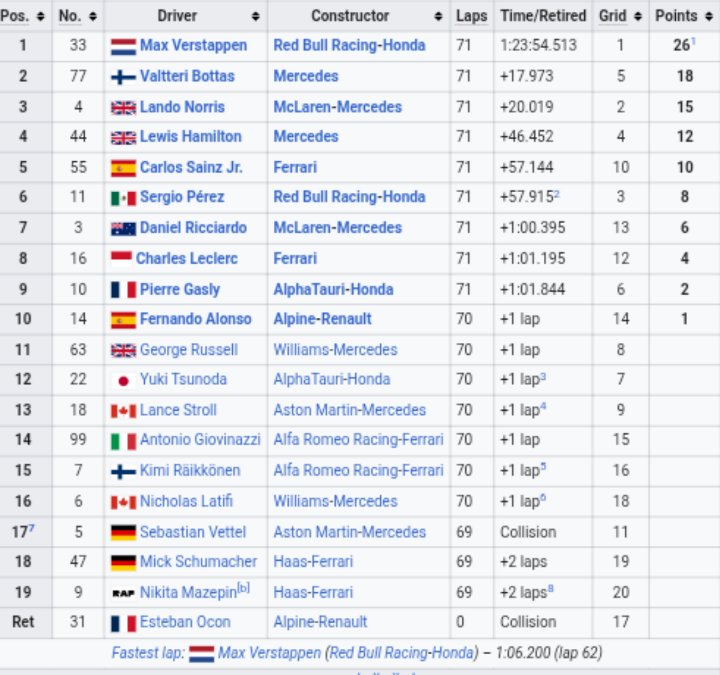Open Haas-Ferrari link in Schumacher row

[313, 562]
